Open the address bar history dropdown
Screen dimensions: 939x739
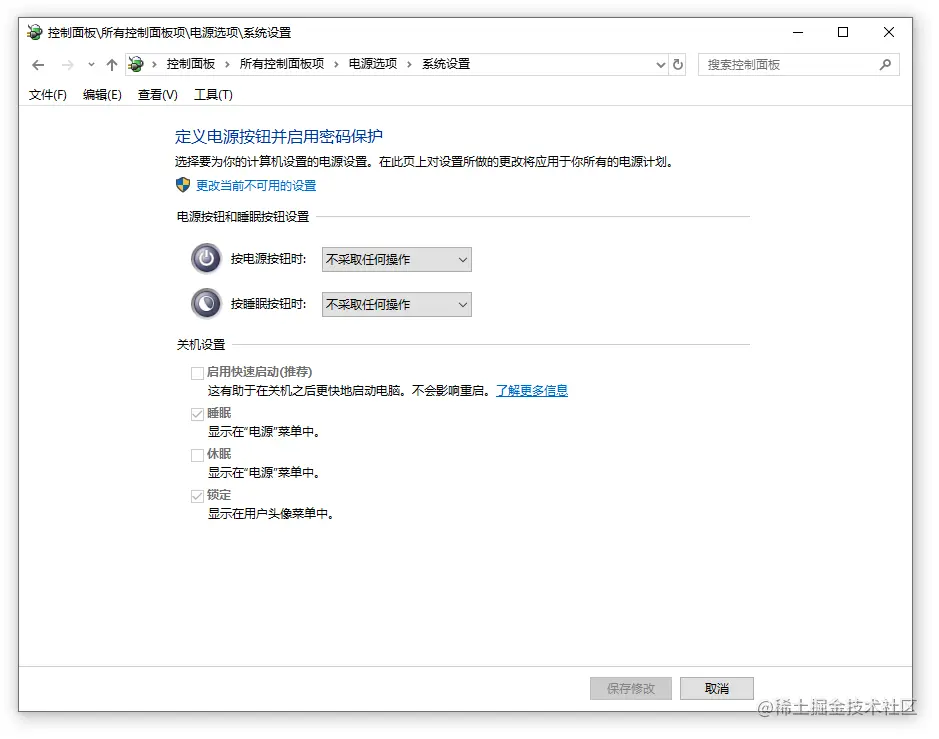(x=659, y=64)
